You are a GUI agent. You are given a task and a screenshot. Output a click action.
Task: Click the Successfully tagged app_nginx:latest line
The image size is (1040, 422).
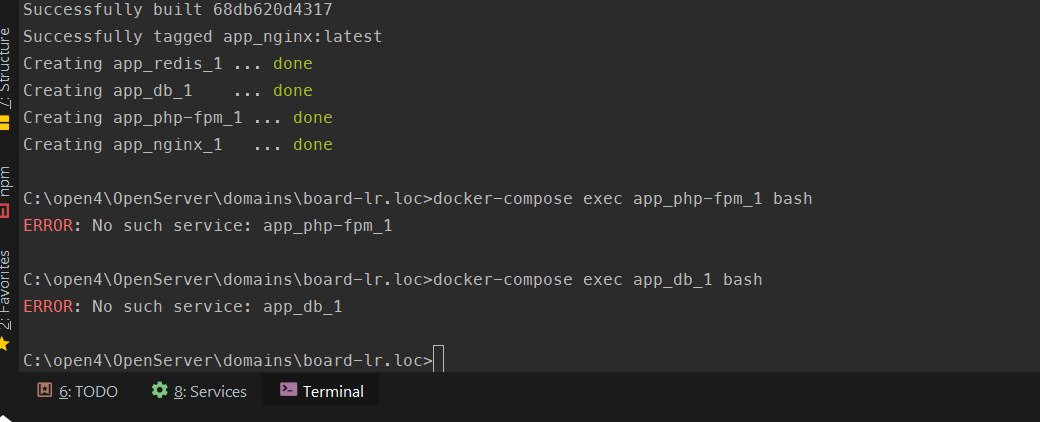point(203,36)
